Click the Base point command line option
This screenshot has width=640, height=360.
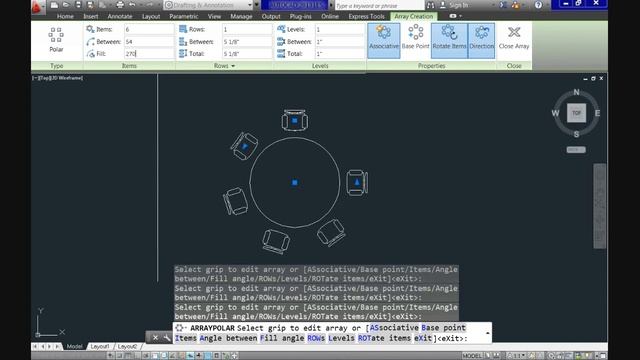pyautogui.click(x=443, y=328)
